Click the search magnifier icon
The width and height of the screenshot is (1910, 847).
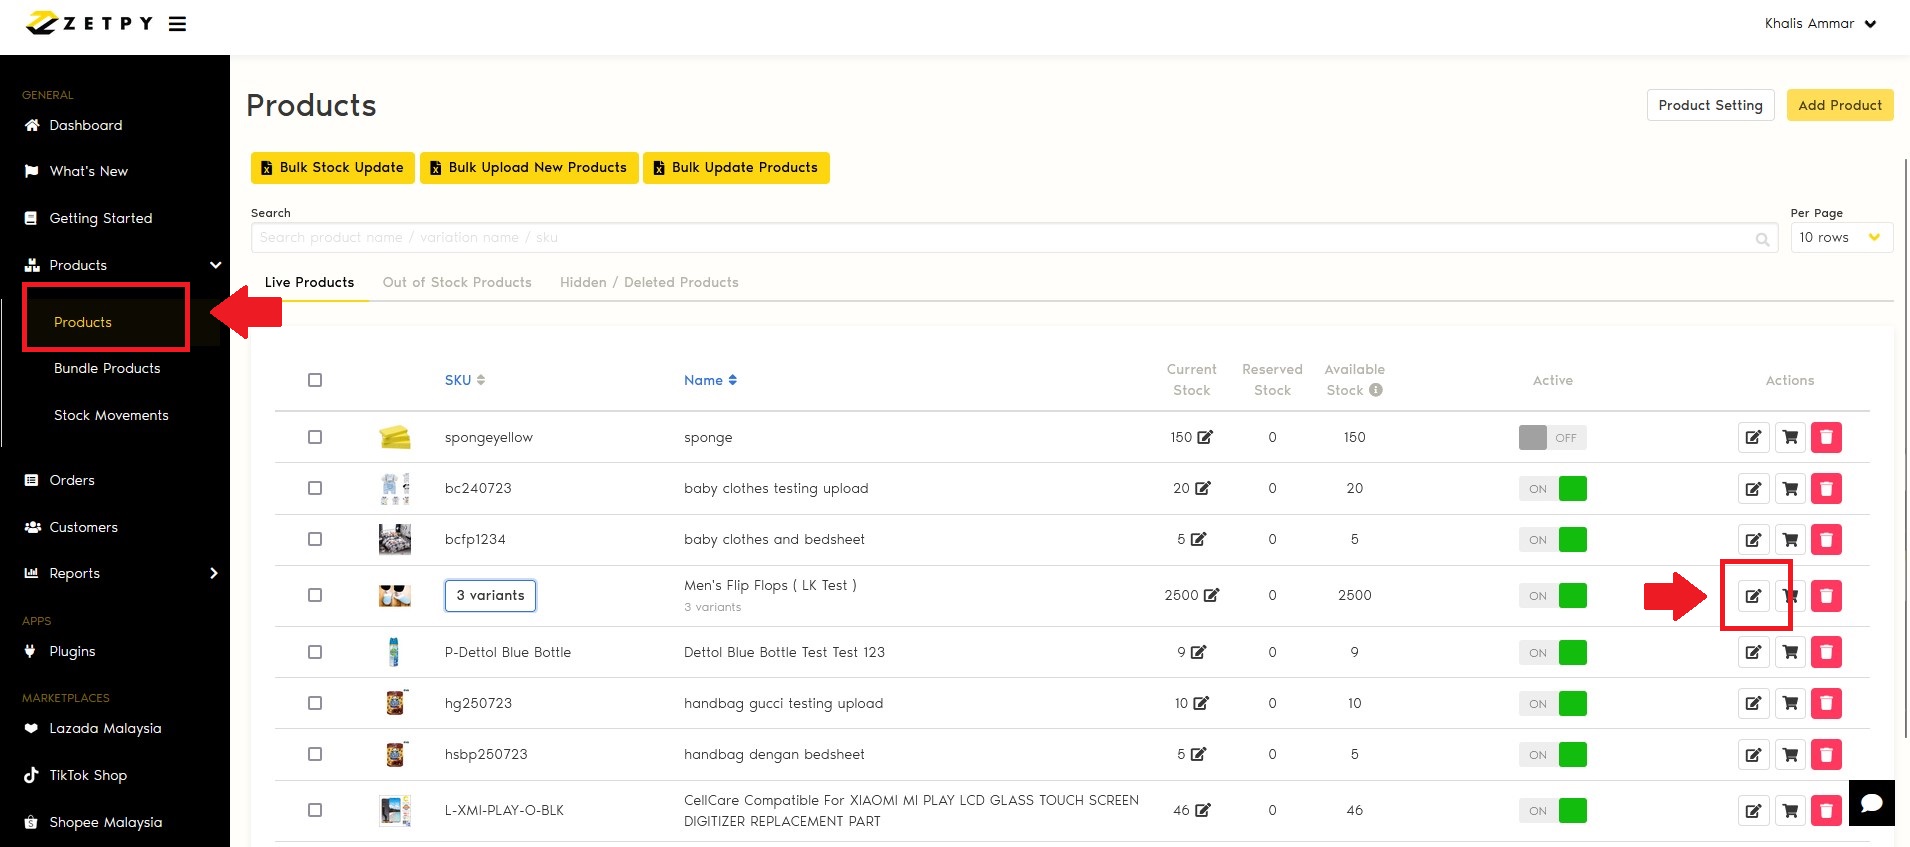click(x=1762, y=239)
